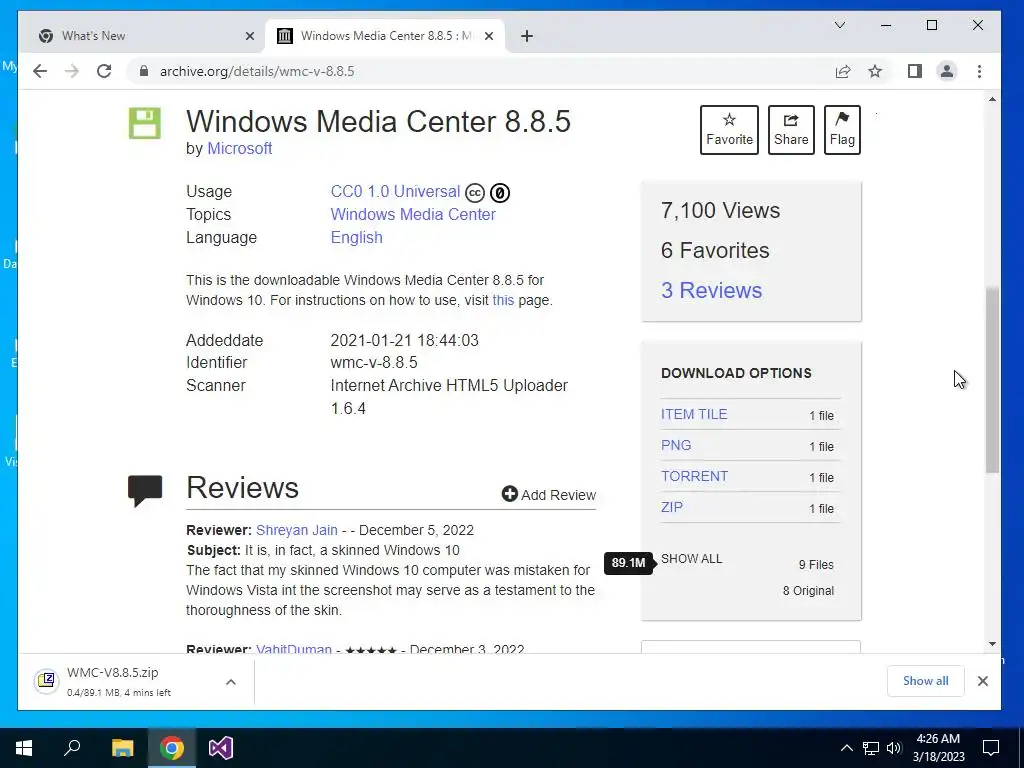This screenshot has height=768, width=1024.
Task: Open the browser side panel
Action: pos(915,71)
